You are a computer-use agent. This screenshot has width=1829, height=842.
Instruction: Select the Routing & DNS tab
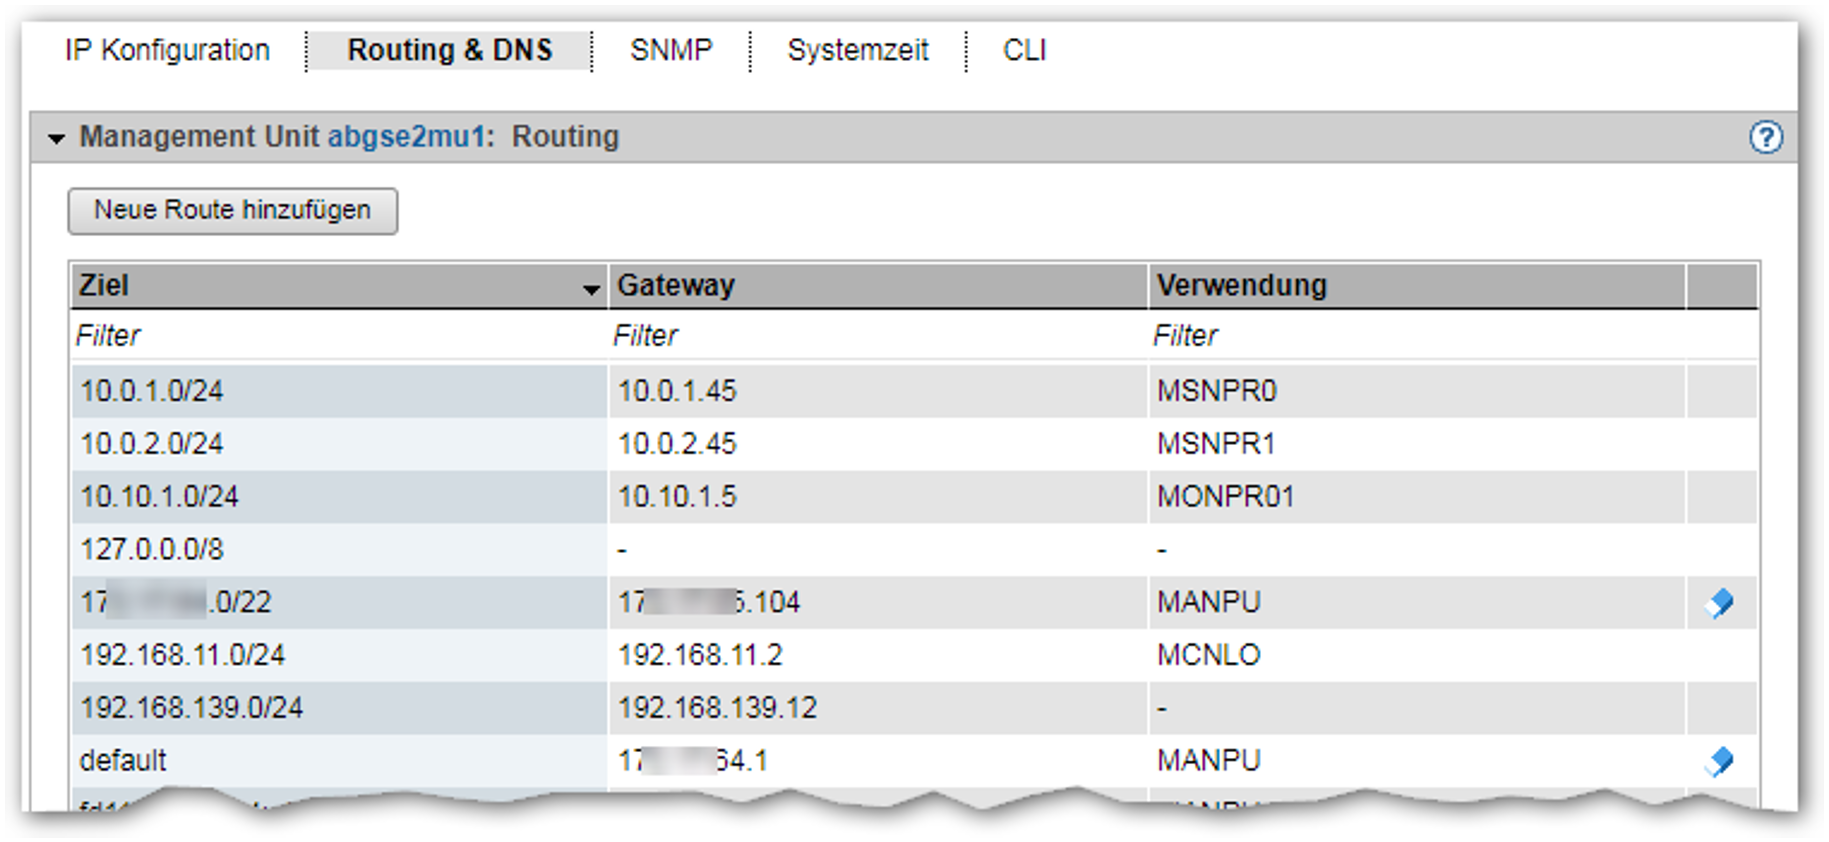[x=449, y=50]
